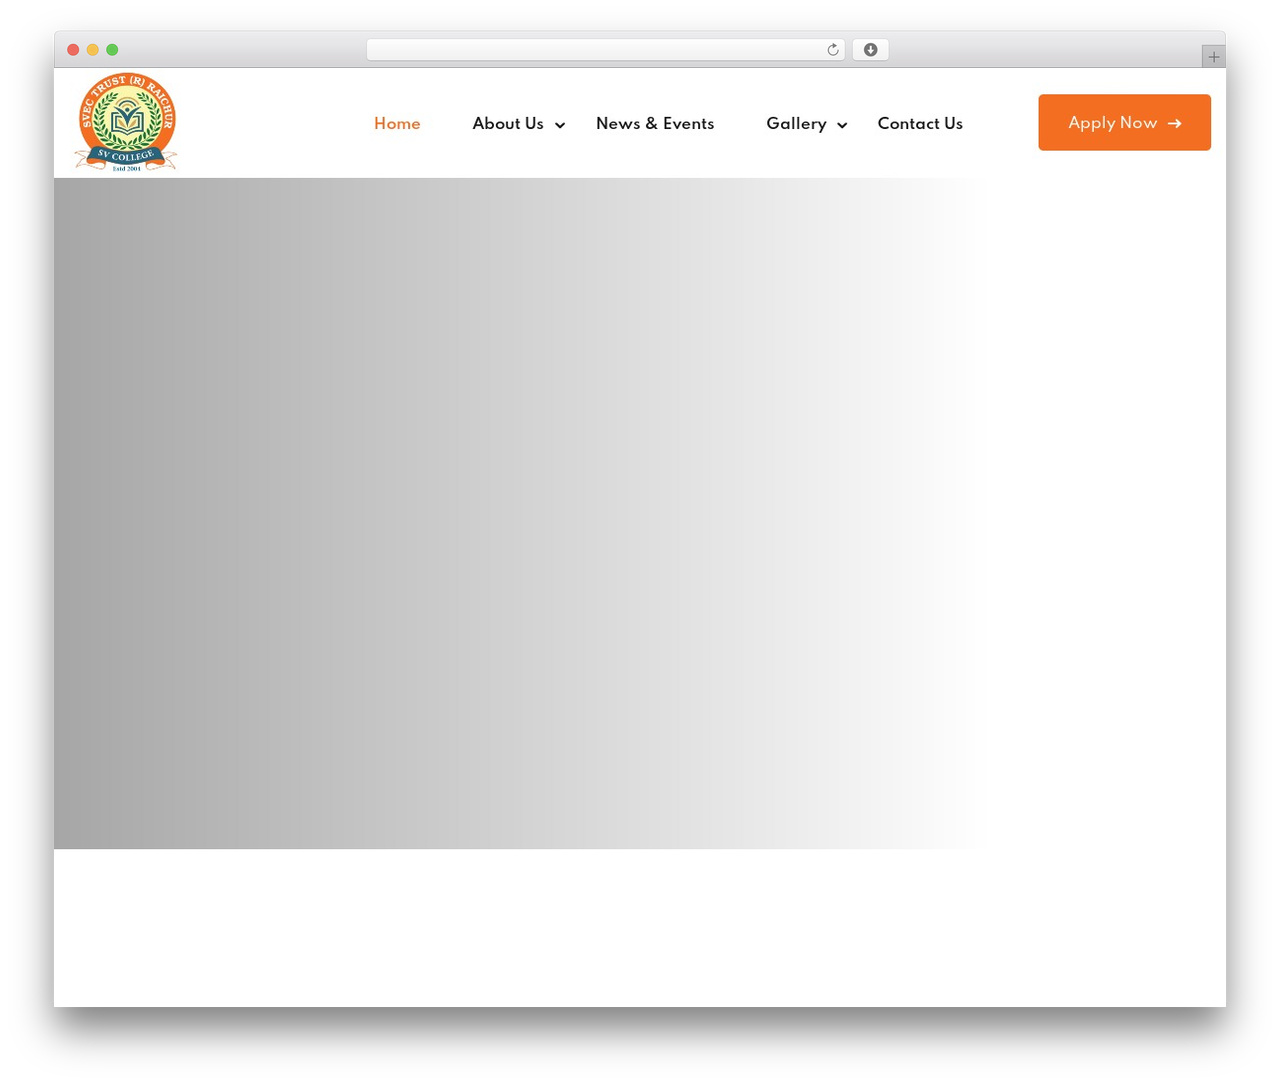Open the Home menu item
1280x1084 pixels.
click(397, 123)
